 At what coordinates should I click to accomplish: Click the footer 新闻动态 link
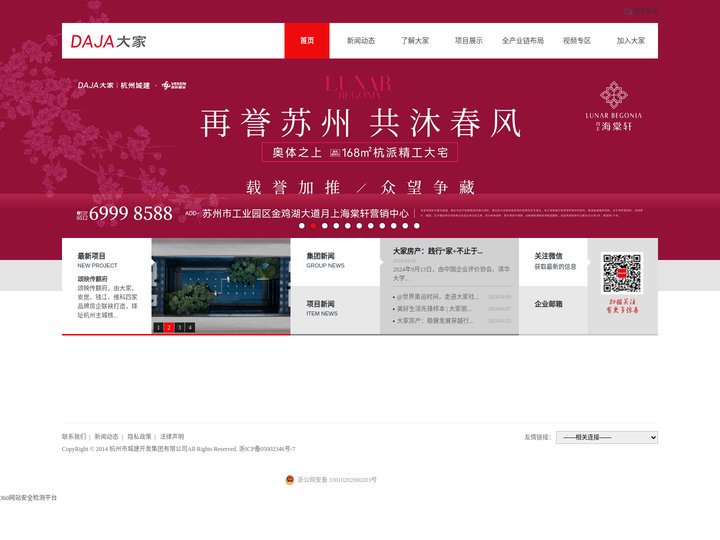106,437
